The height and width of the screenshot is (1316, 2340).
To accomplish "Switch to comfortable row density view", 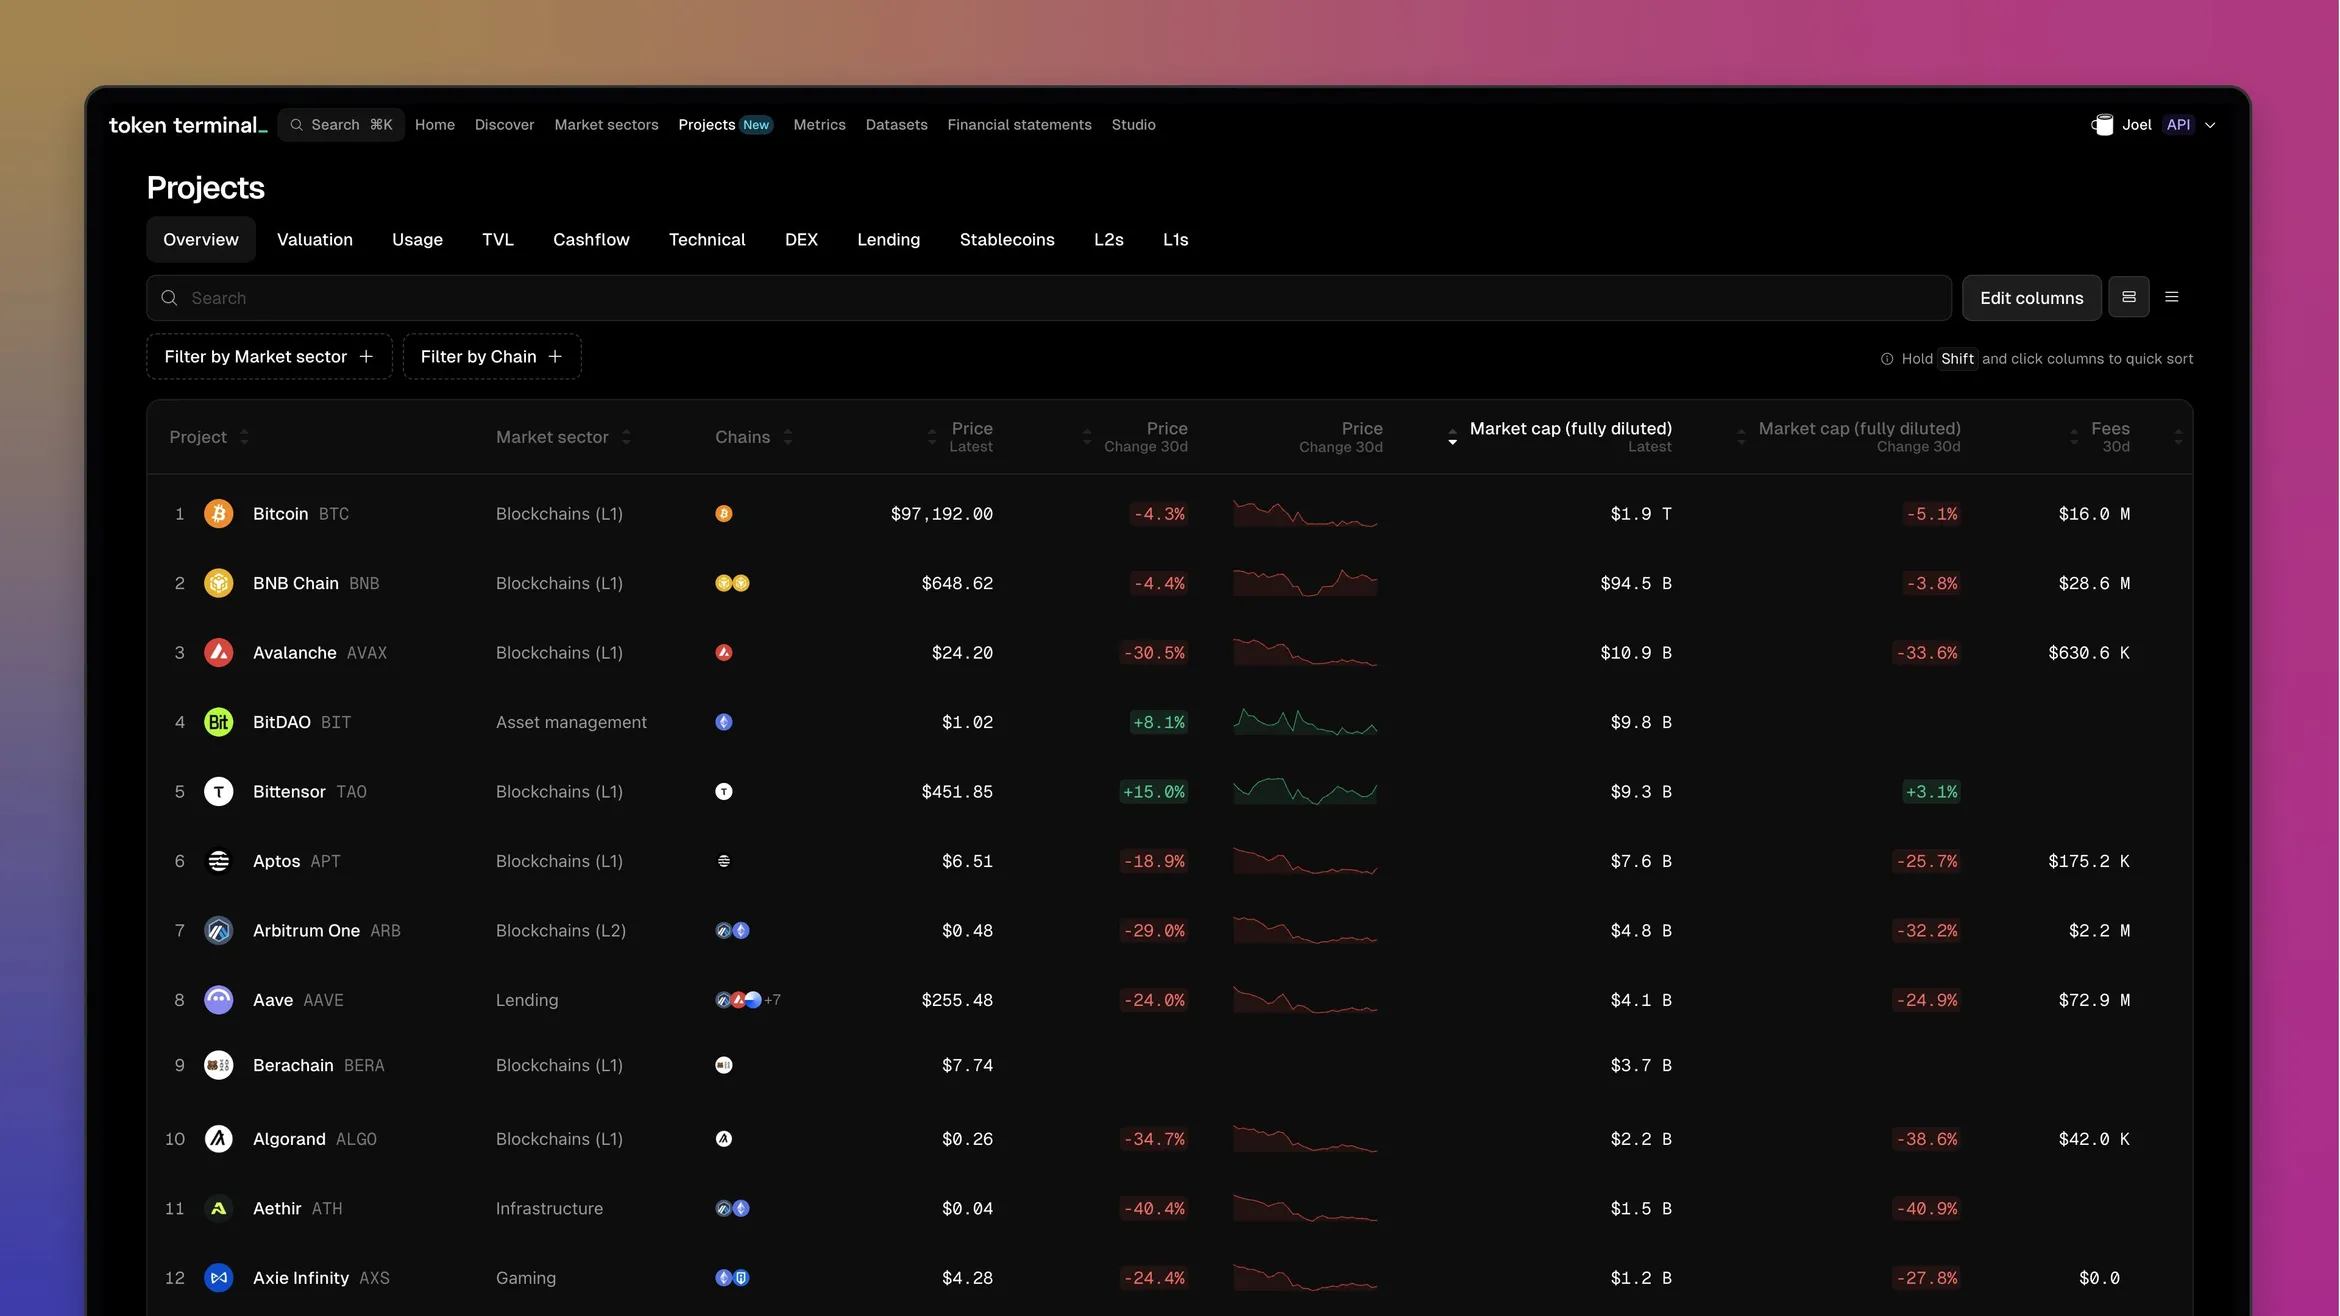I will (x=2129, y=297).
